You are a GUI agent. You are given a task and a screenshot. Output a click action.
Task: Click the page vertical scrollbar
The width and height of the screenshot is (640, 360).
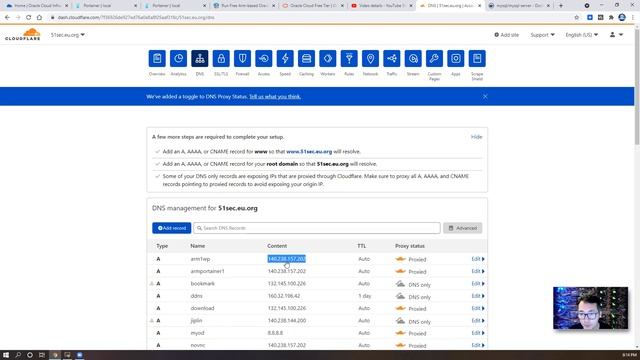pyautogui.click(x=637, y=88)
